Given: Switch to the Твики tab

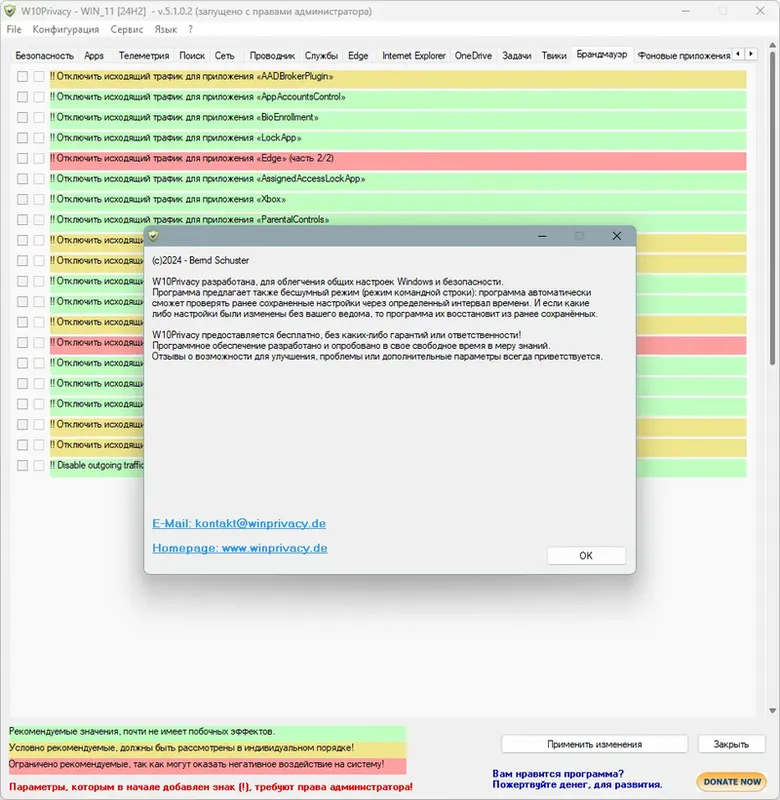Looking at the screenshot, I should point(554,56).
